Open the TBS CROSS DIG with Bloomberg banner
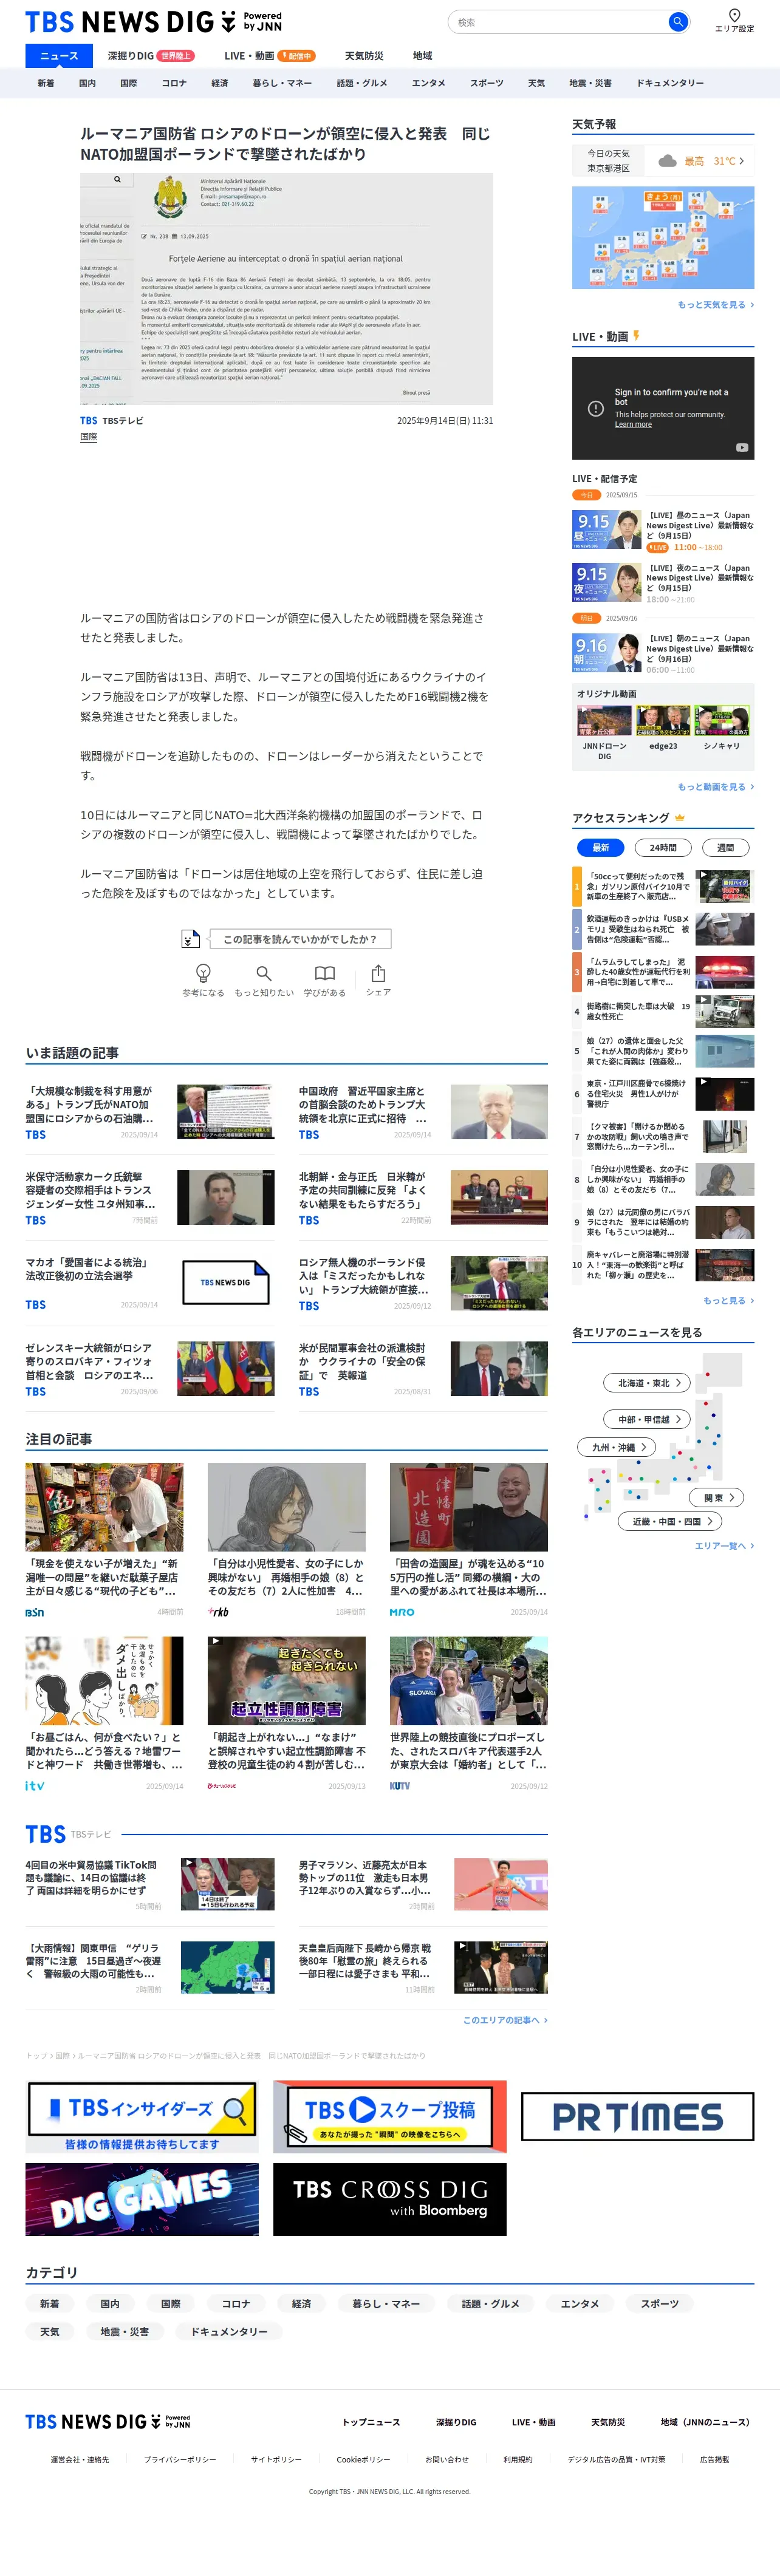The height and width of the screenshot is (2576, 780). click(390, 2200)
